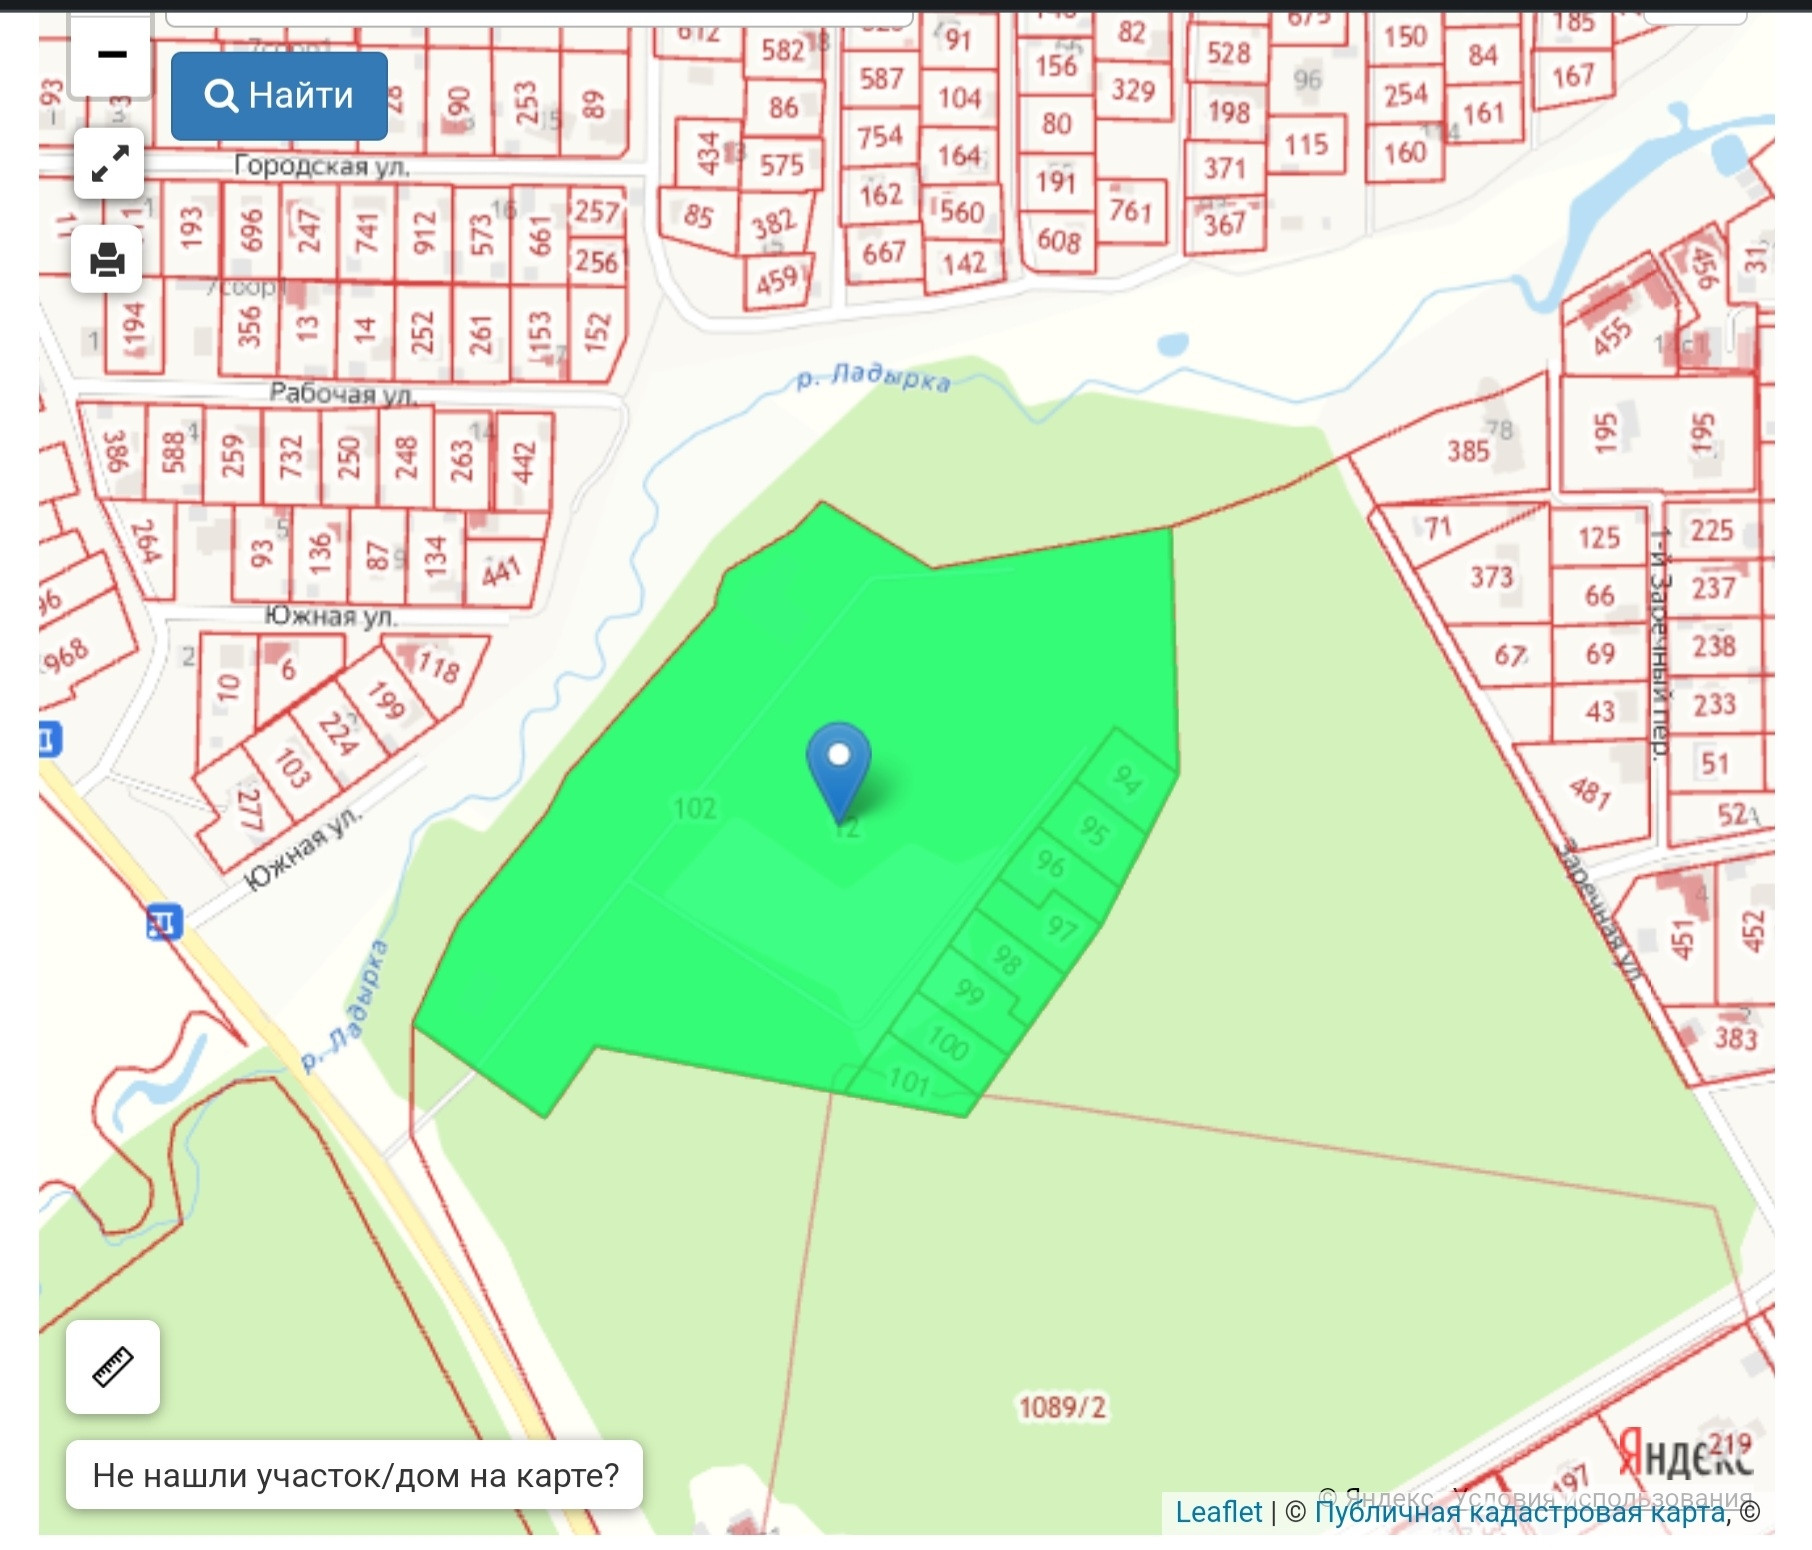
Task: Open the Leaflet attribution link
Action: (x=1218, y=1511)
